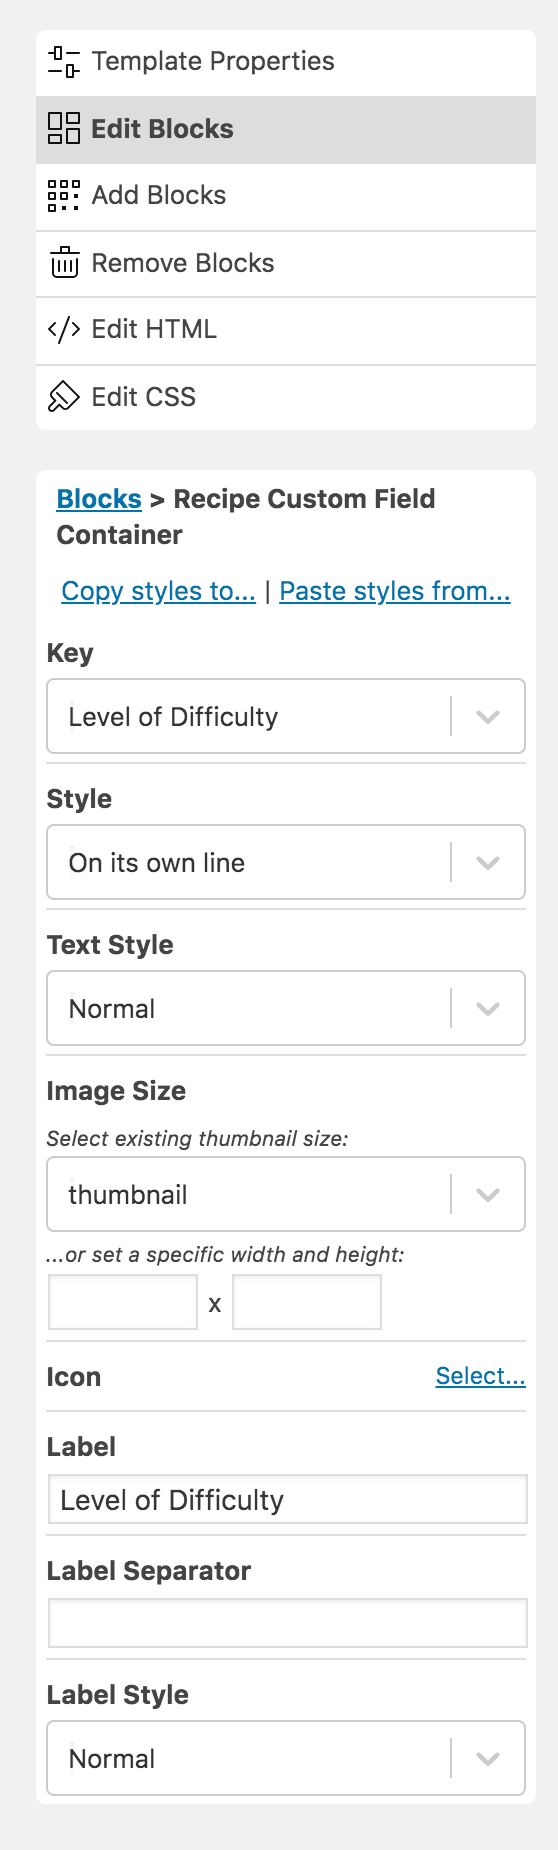Image resolution: width=558 pixels, height=1850 pixels.
Task: Click the Blocks breadcrumb link
Action: 99,498
